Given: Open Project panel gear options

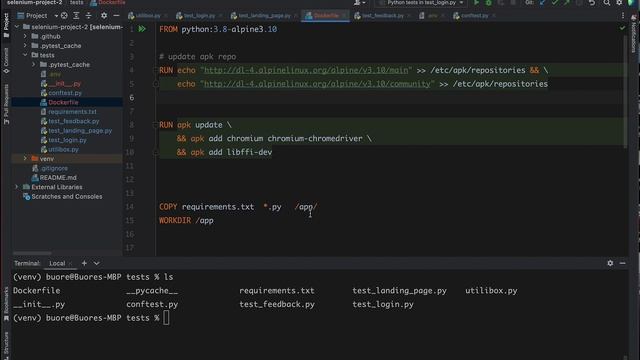Looking at the screenshot, I should click(104, 16).
